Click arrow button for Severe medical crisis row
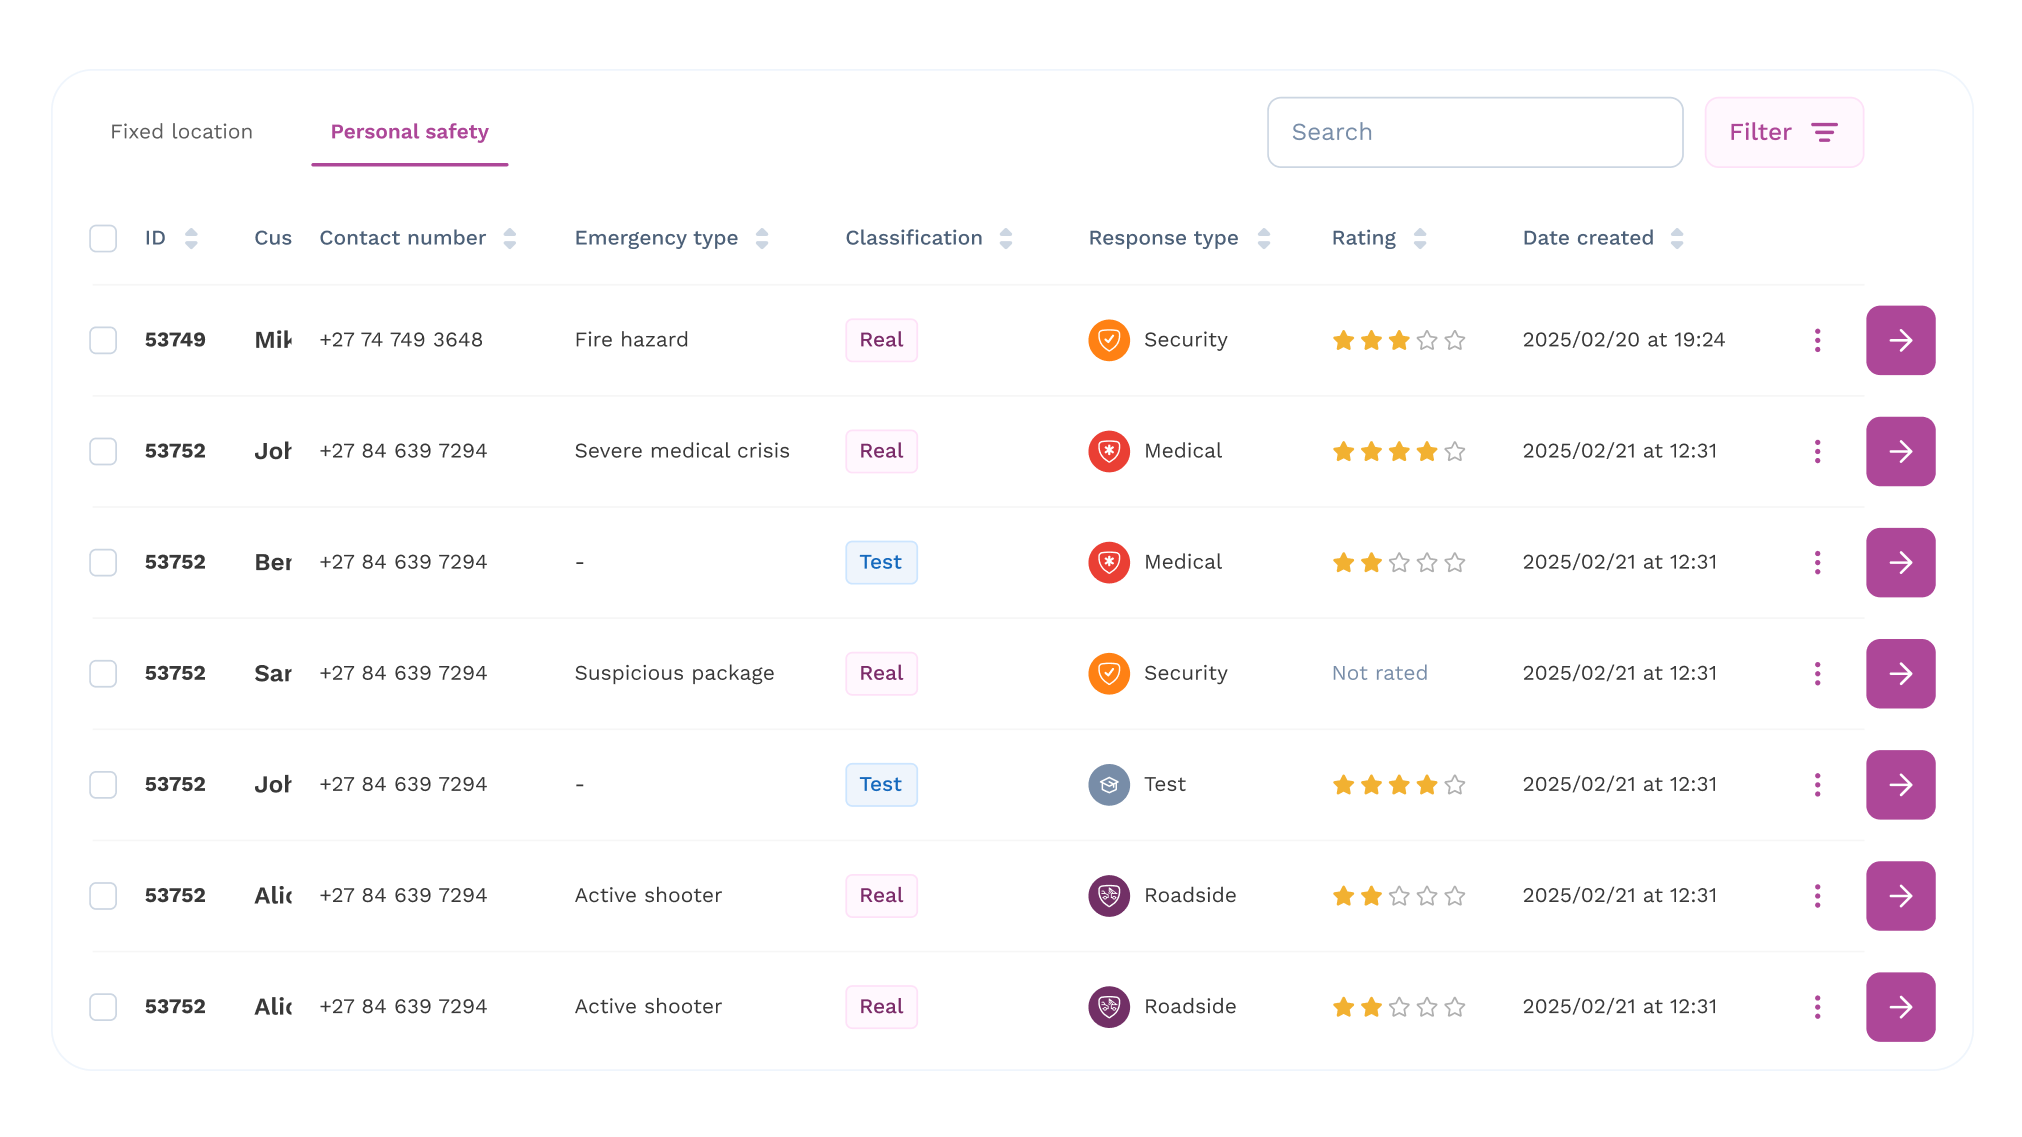 tap(1900, 451)
